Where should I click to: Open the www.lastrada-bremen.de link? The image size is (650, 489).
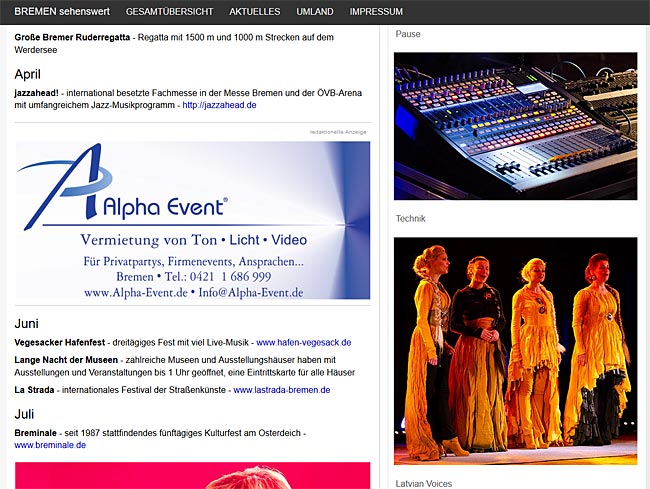point(282,390)
